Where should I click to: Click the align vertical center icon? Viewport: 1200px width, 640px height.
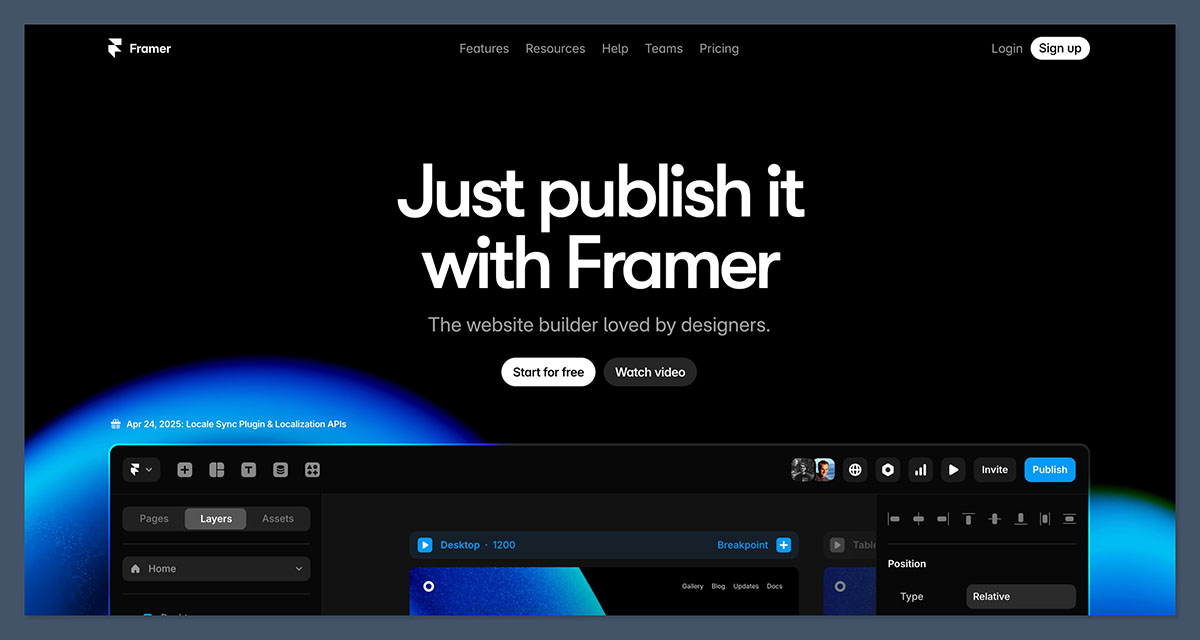(994, 519)
